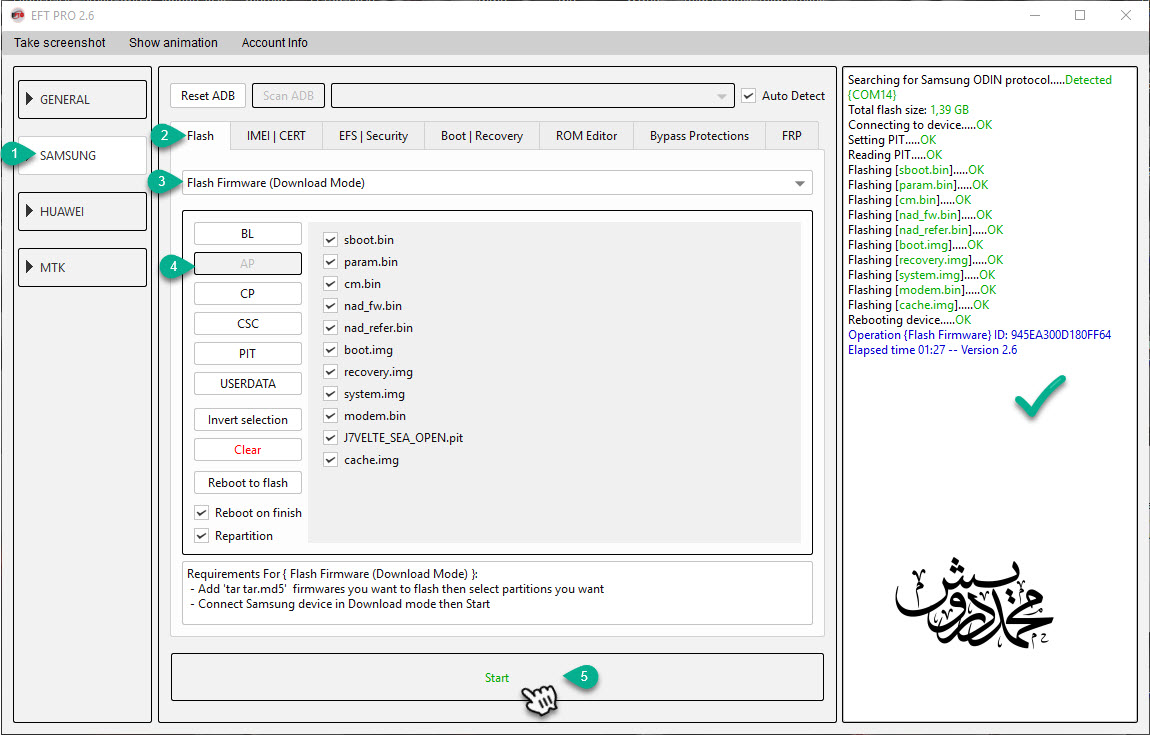Switch to the ROM Editor tab
This screenshot has width=1150, height=735.
tap(586, 136)
